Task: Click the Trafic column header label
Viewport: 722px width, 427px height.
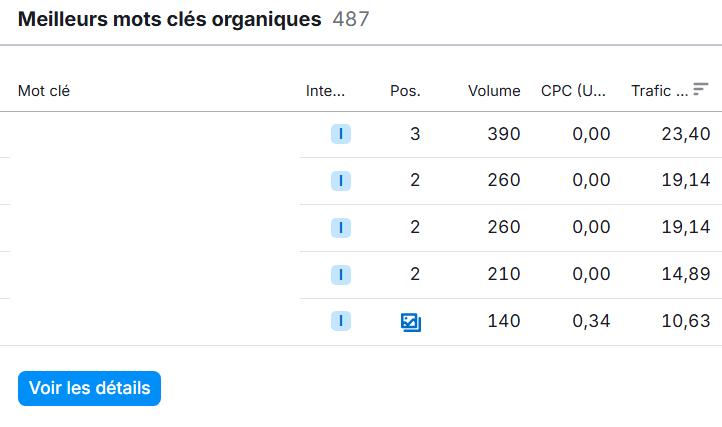Action: [659, 91]
